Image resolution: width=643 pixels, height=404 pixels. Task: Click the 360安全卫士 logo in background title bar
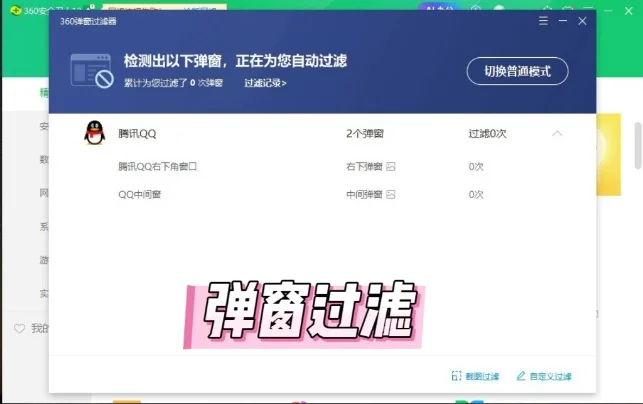click(x=16, y=10)
